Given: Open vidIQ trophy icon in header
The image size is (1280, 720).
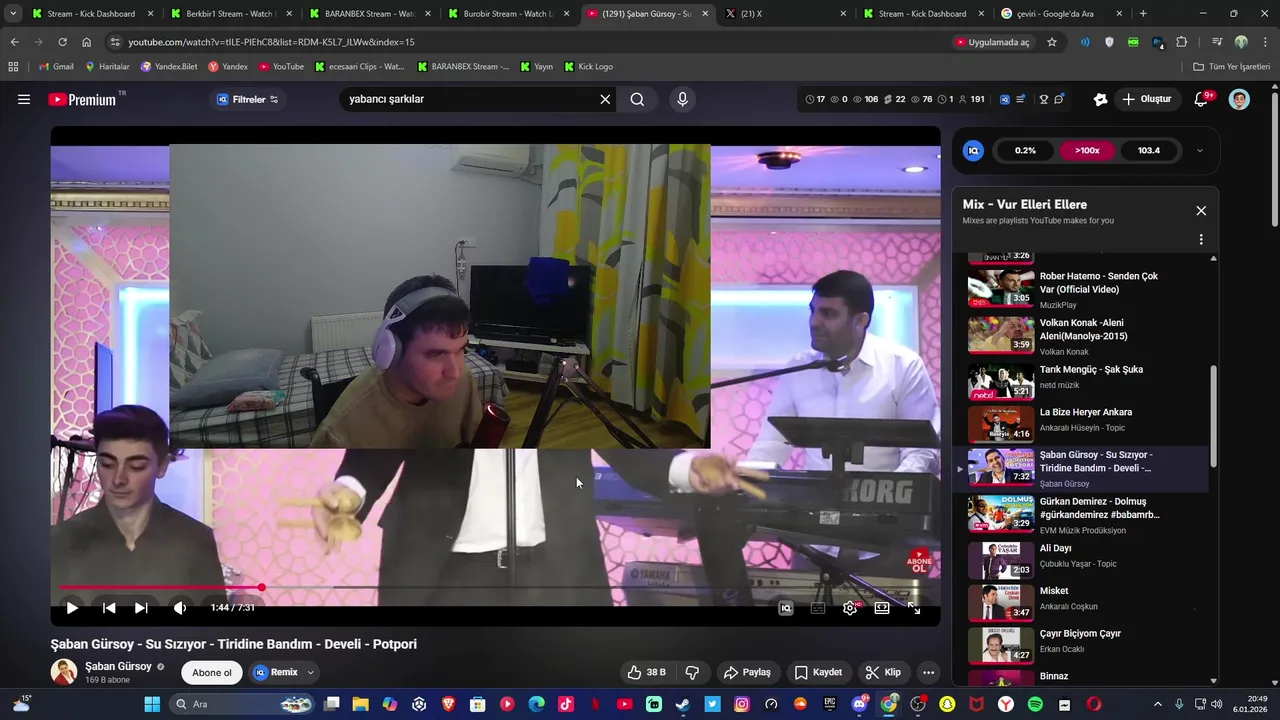Looking at the screenshot, I should pyautogui.click(x=1043, y=99).
